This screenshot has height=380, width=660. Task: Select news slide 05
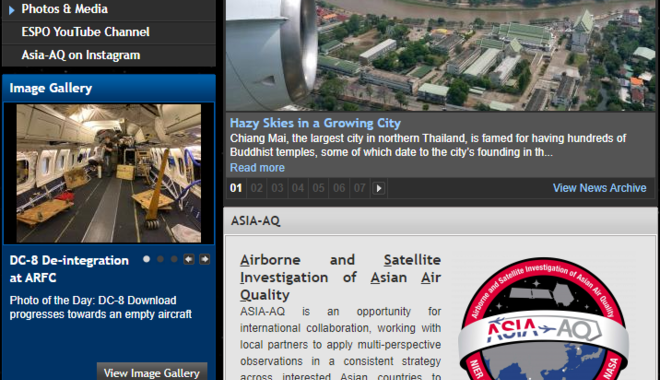[x=319, y=188]
